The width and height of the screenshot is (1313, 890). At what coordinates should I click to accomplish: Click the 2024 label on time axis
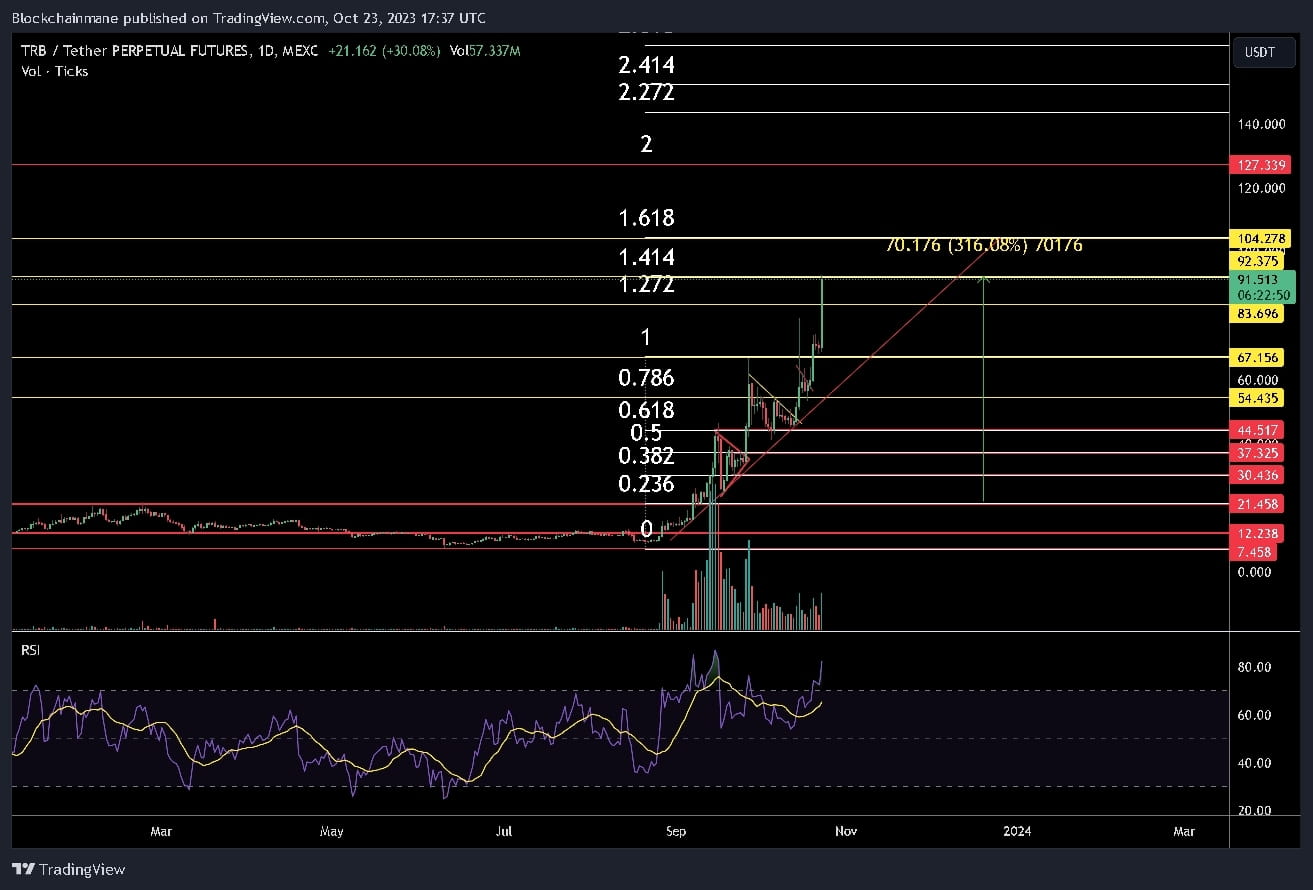tap(1018, 832)
